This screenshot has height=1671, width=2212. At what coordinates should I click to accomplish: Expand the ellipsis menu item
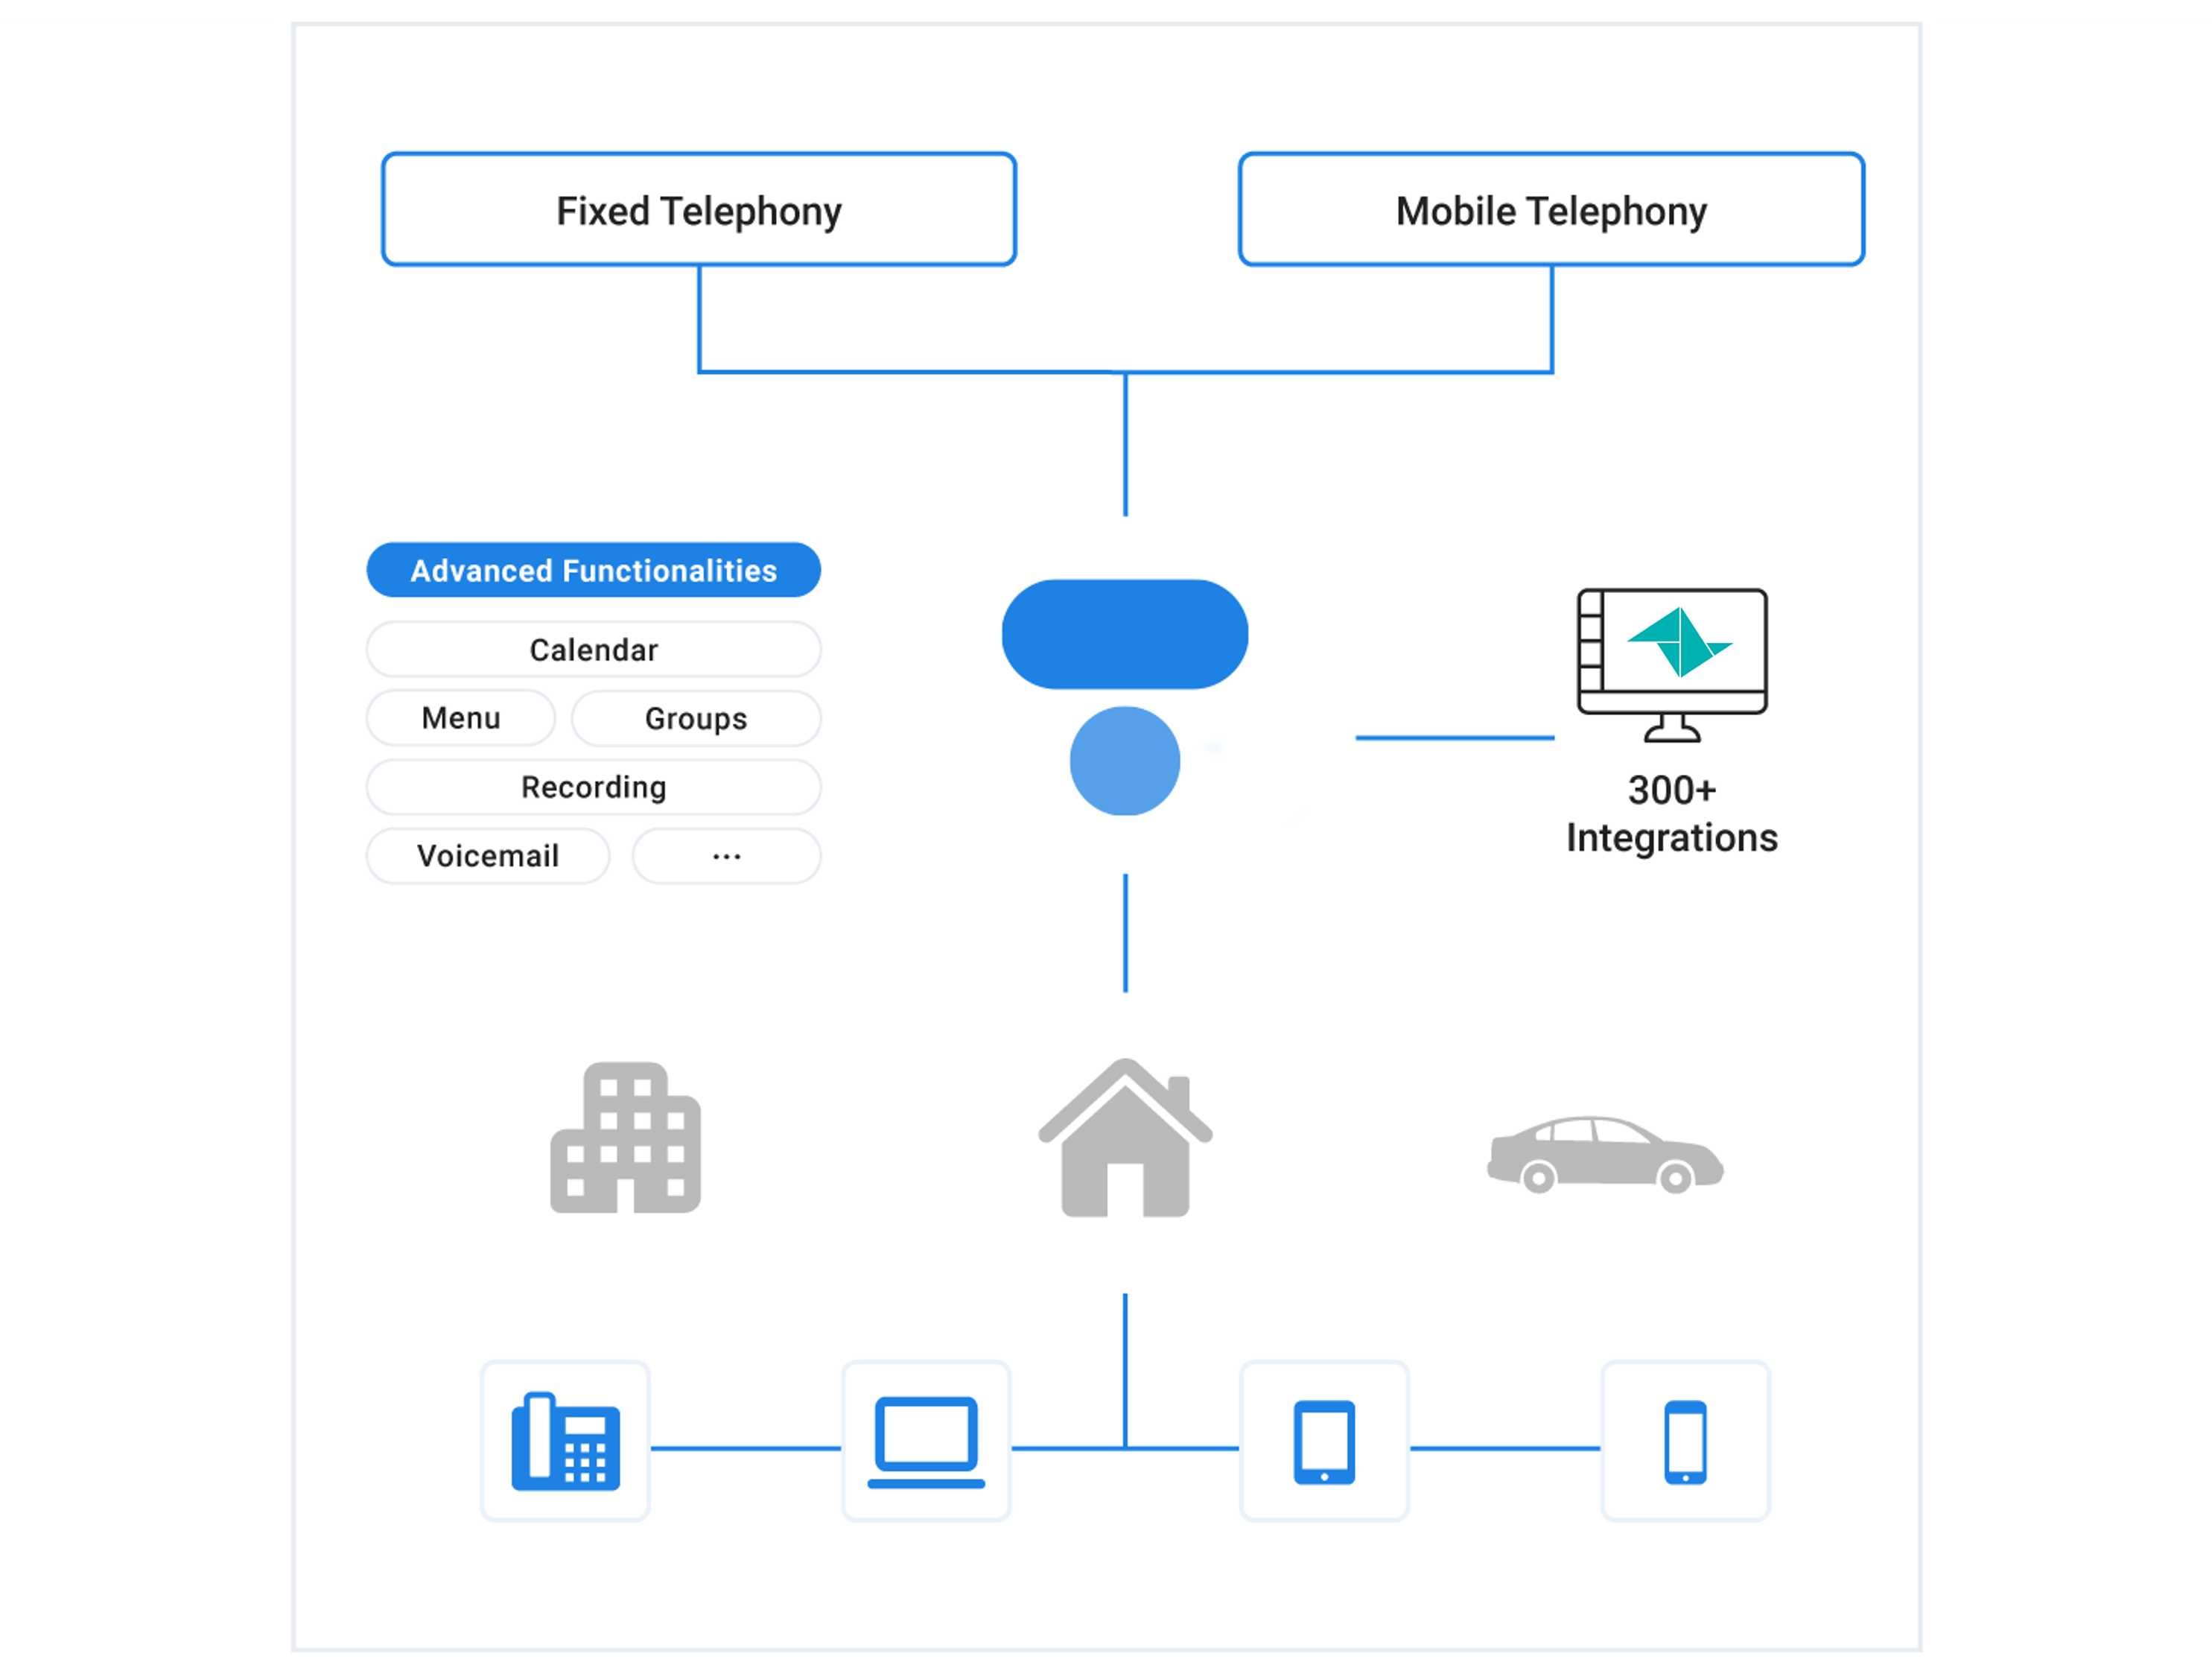(726, 854)
